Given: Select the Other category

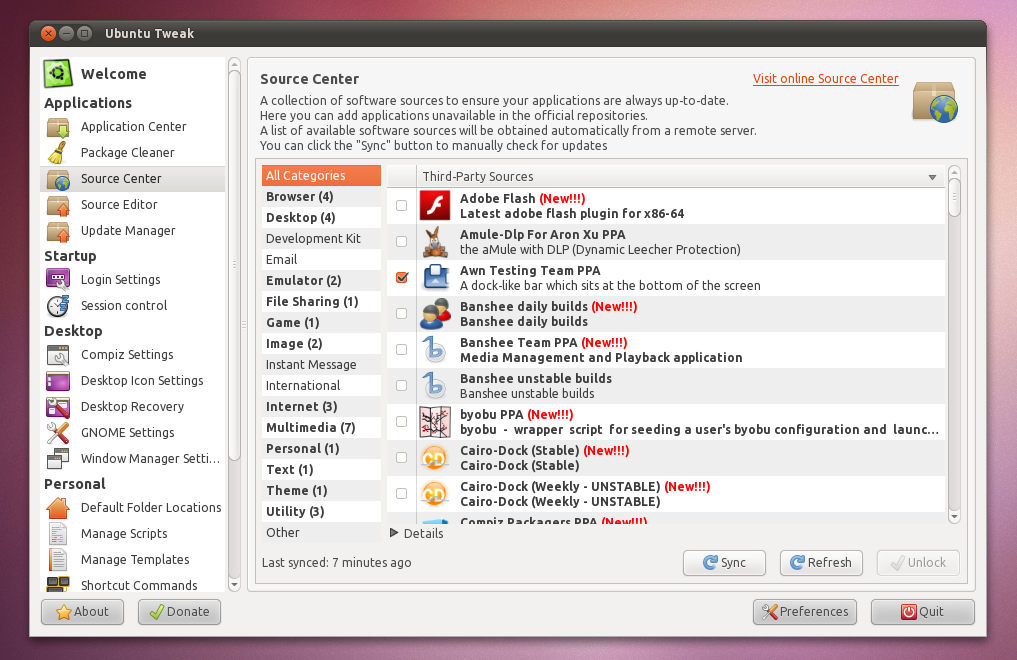Looking at the screenshot, I should coord(321,532).
